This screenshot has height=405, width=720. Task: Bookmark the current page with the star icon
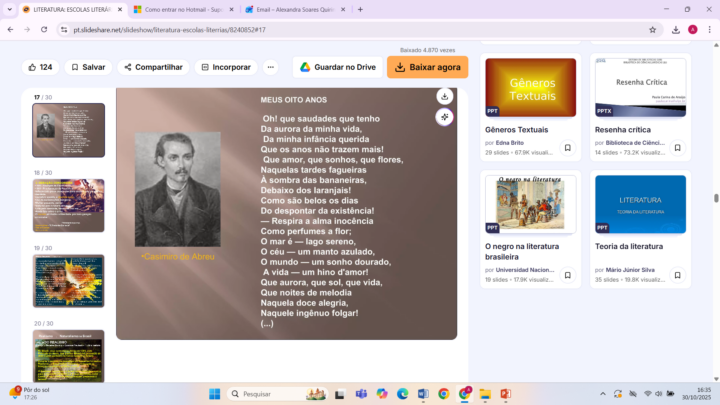coord(652,30)
